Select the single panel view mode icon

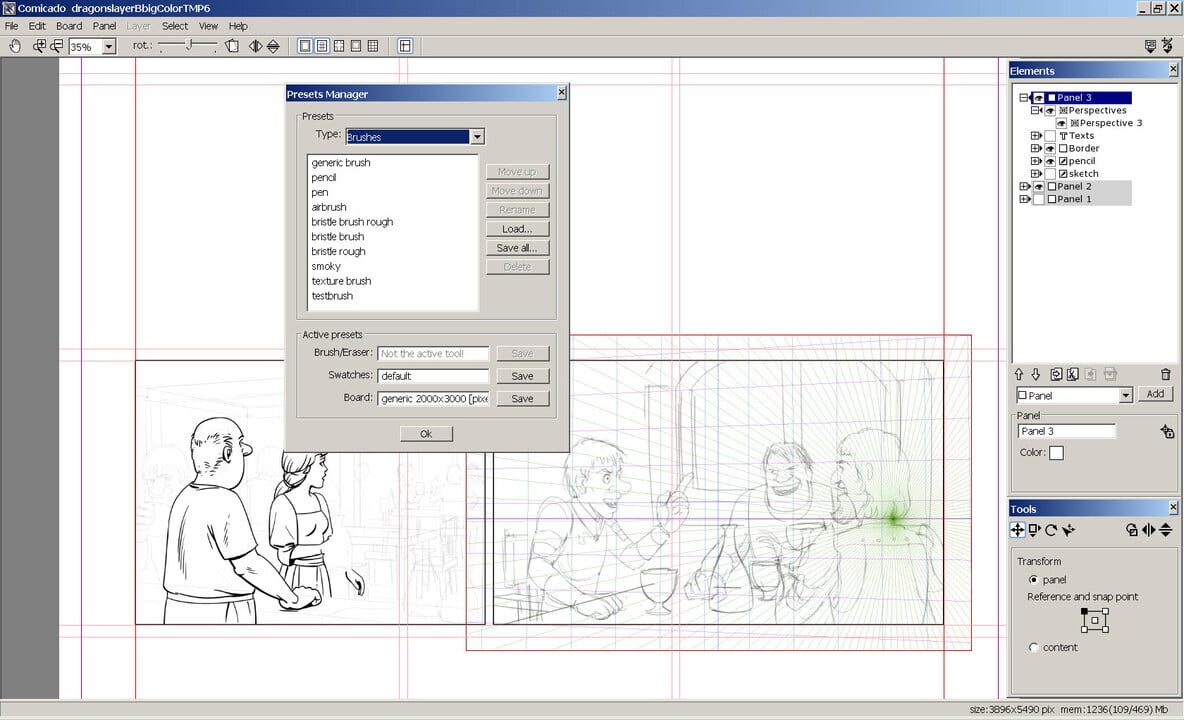pos(304,45)
